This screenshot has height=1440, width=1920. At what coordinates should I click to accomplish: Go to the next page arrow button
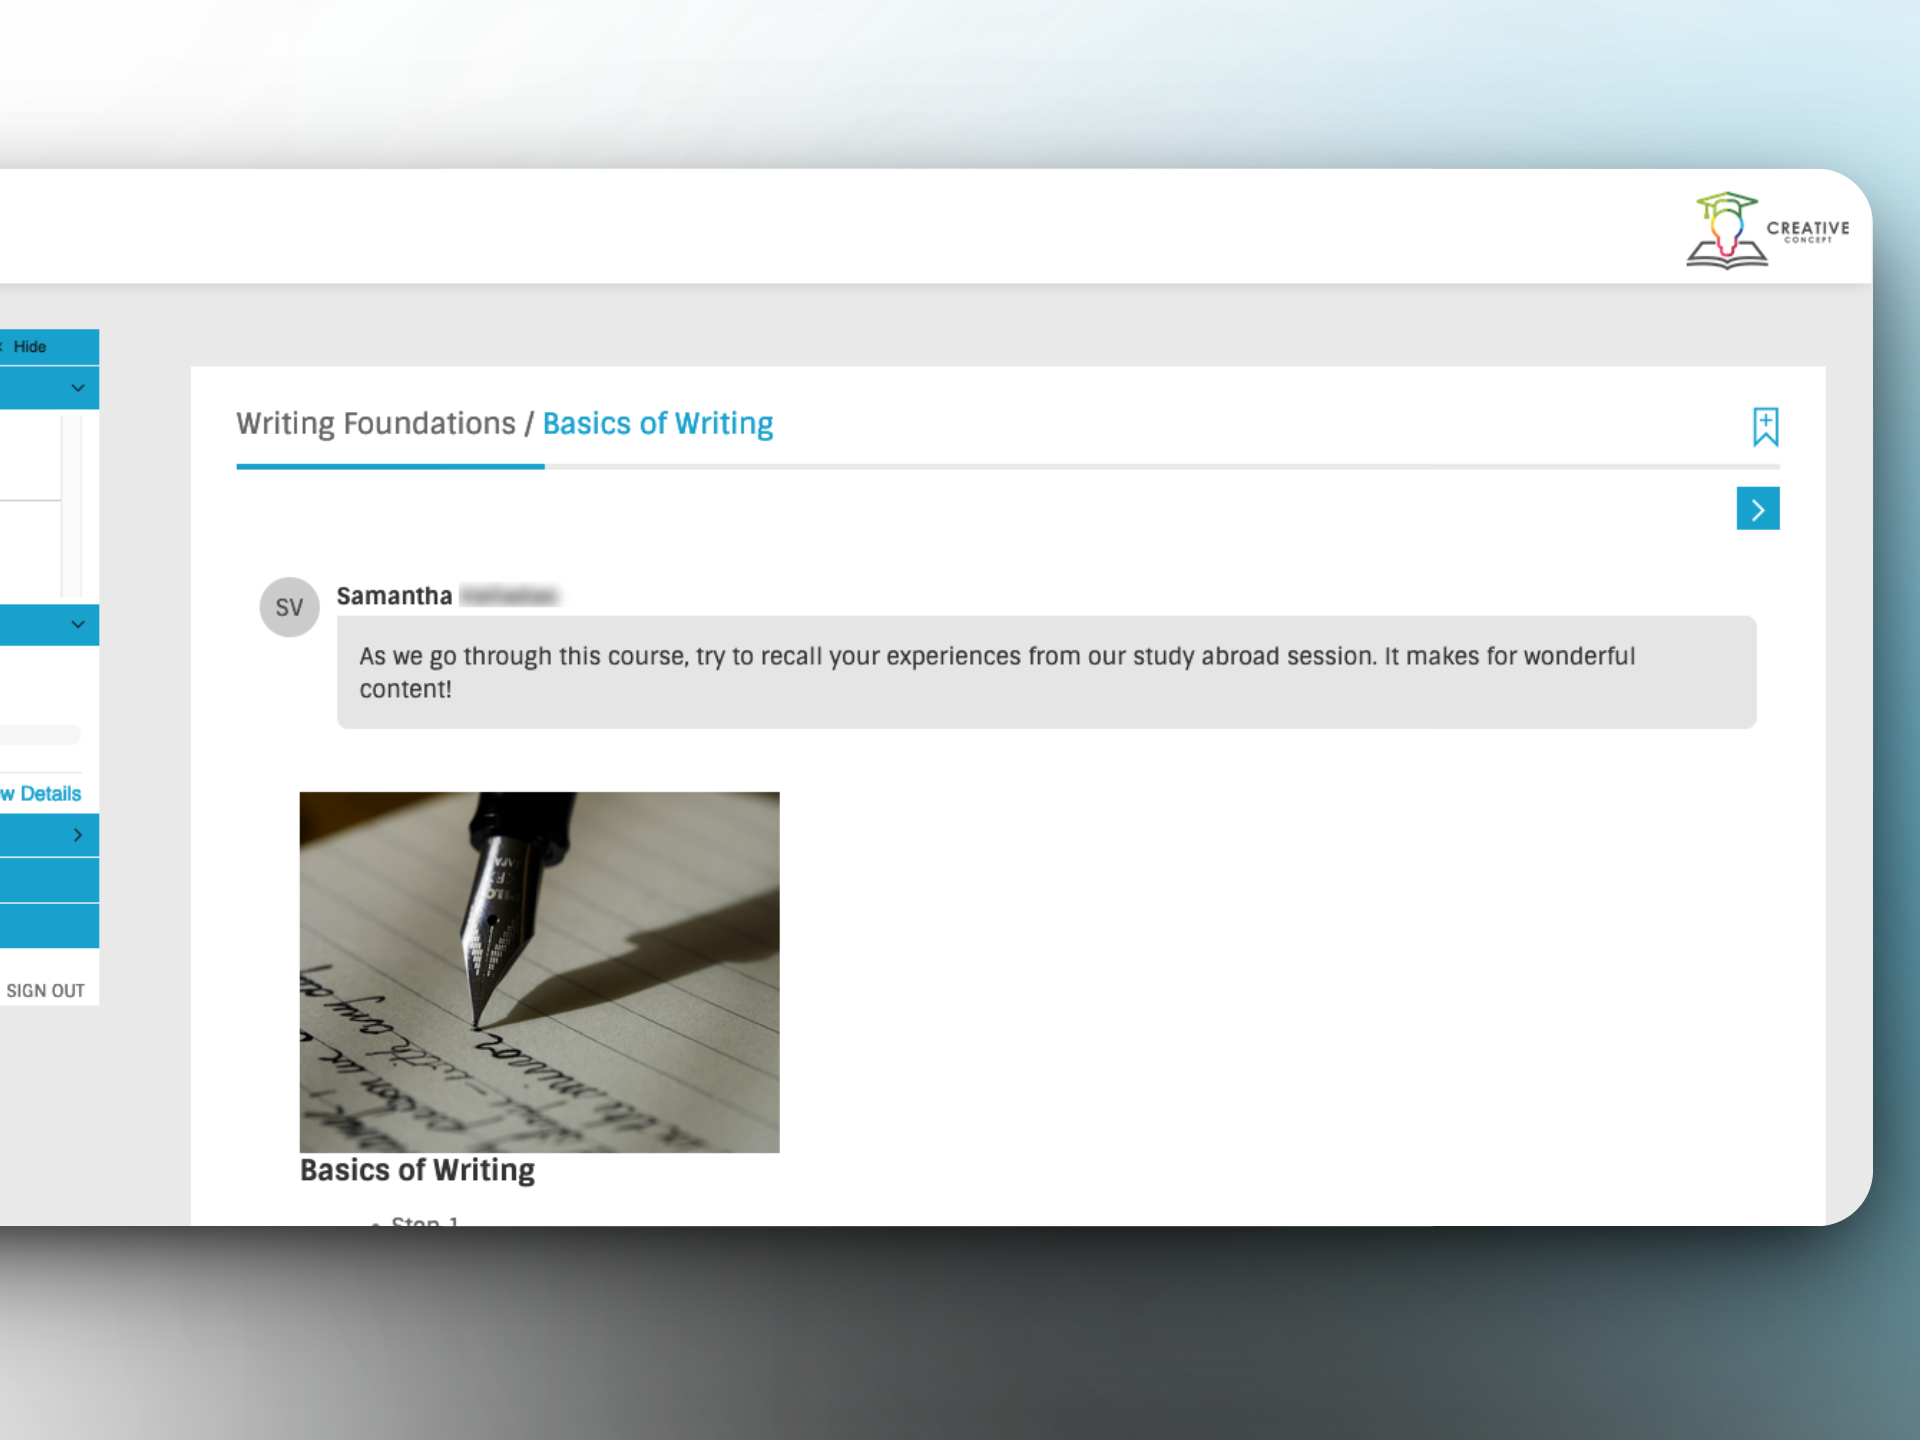tap(1758, 509)
